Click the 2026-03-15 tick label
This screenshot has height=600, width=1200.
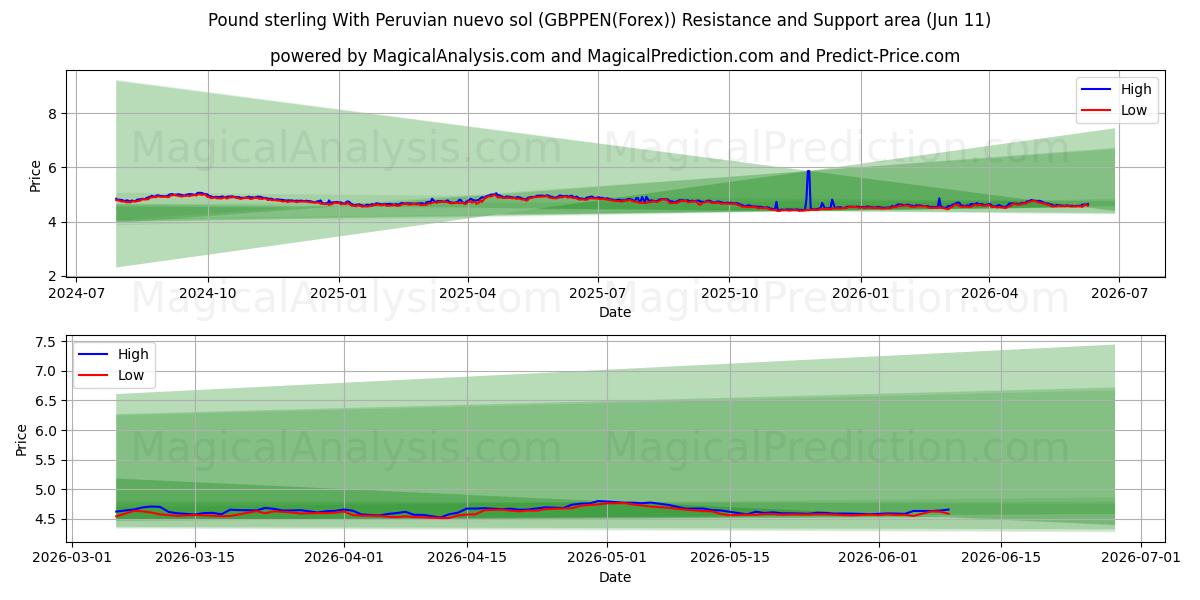coord(194,558)
